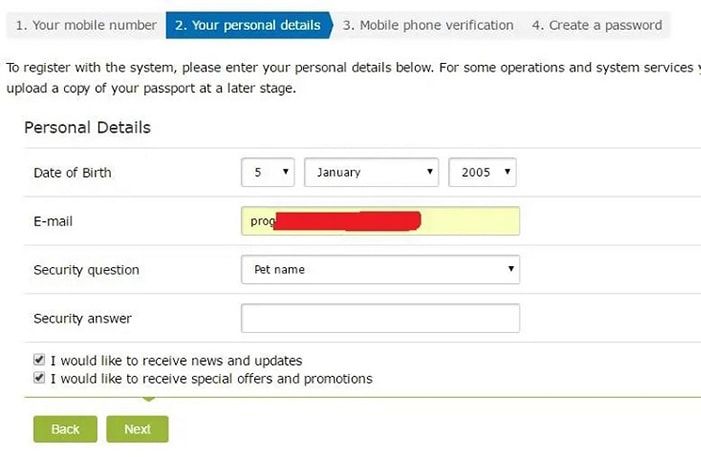This screenshot has width=701, height=457.
Task: Untick the special offers and promotions checkbox
Action: tap(39, 377)
